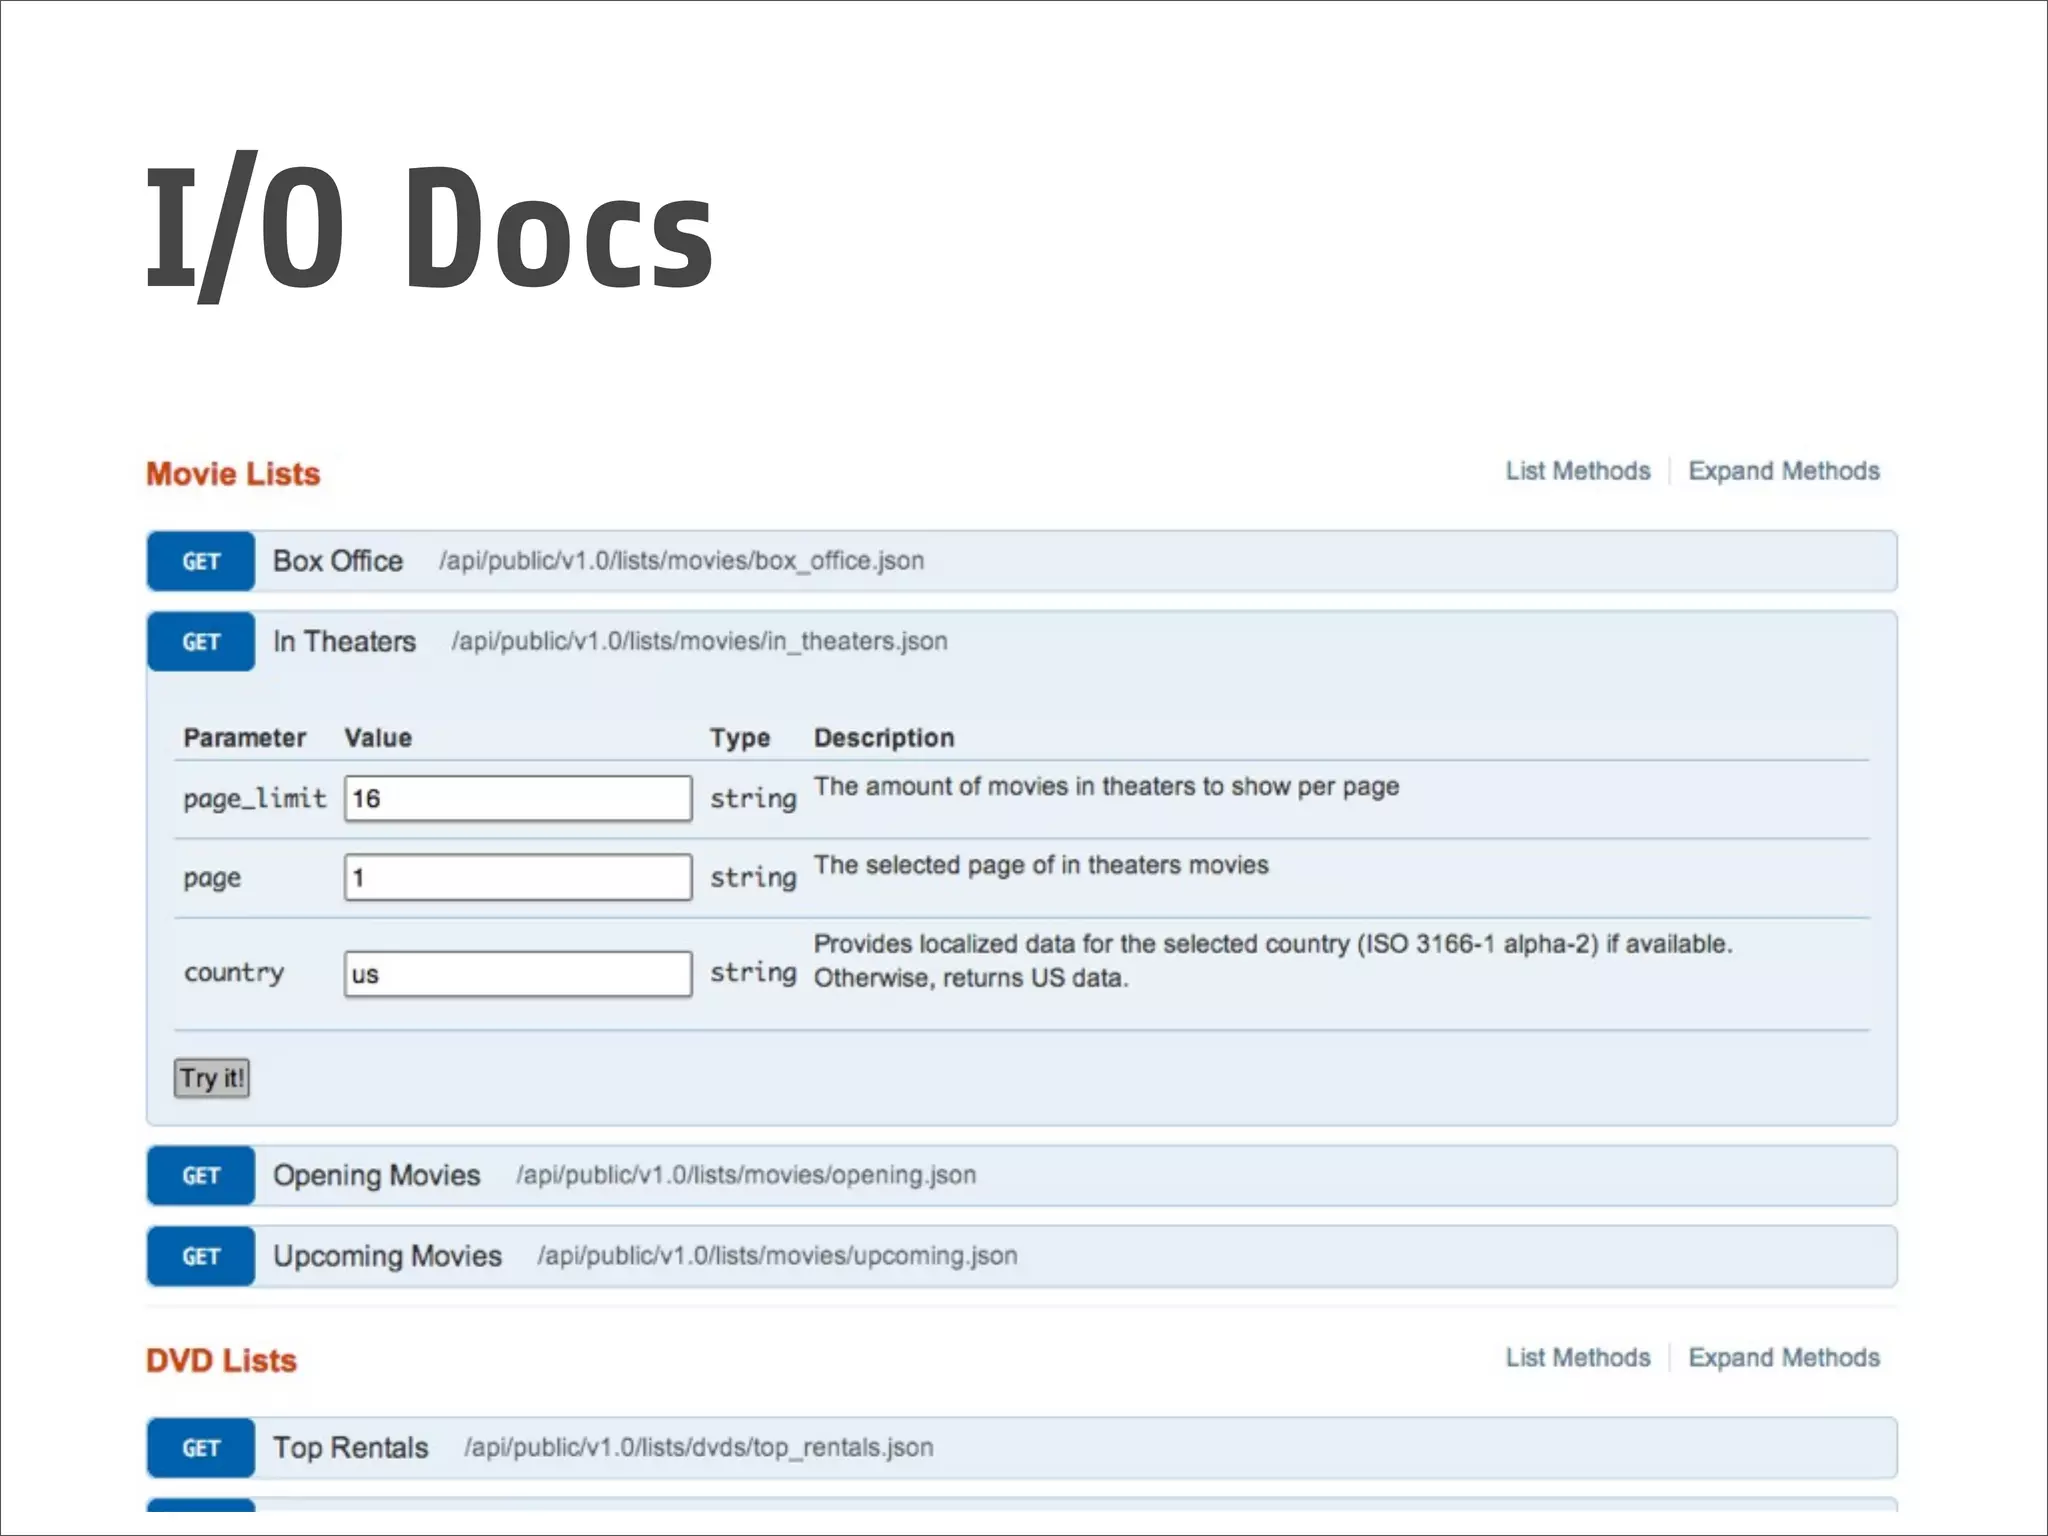Select the opening.json endpoint path text
The image size is (2048, 1536).
coord(746,1175)
